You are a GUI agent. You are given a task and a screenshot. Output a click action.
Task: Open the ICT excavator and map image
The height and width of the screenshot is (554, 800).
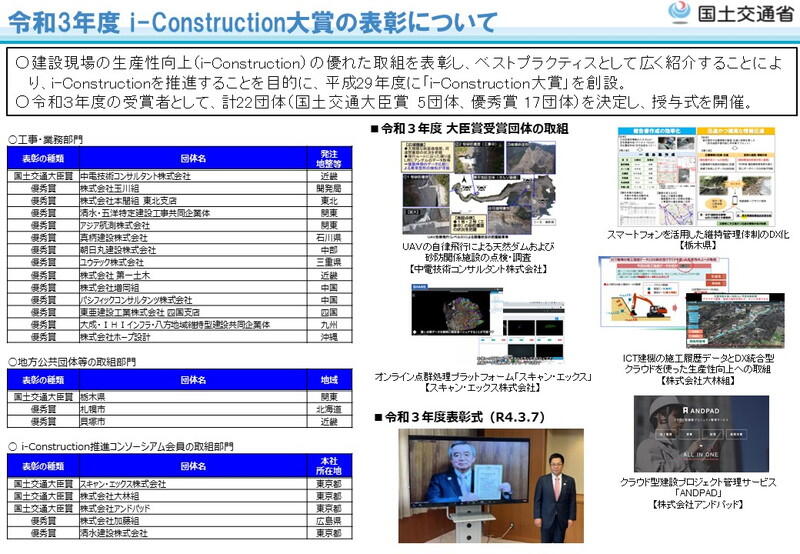click(692, 303)
